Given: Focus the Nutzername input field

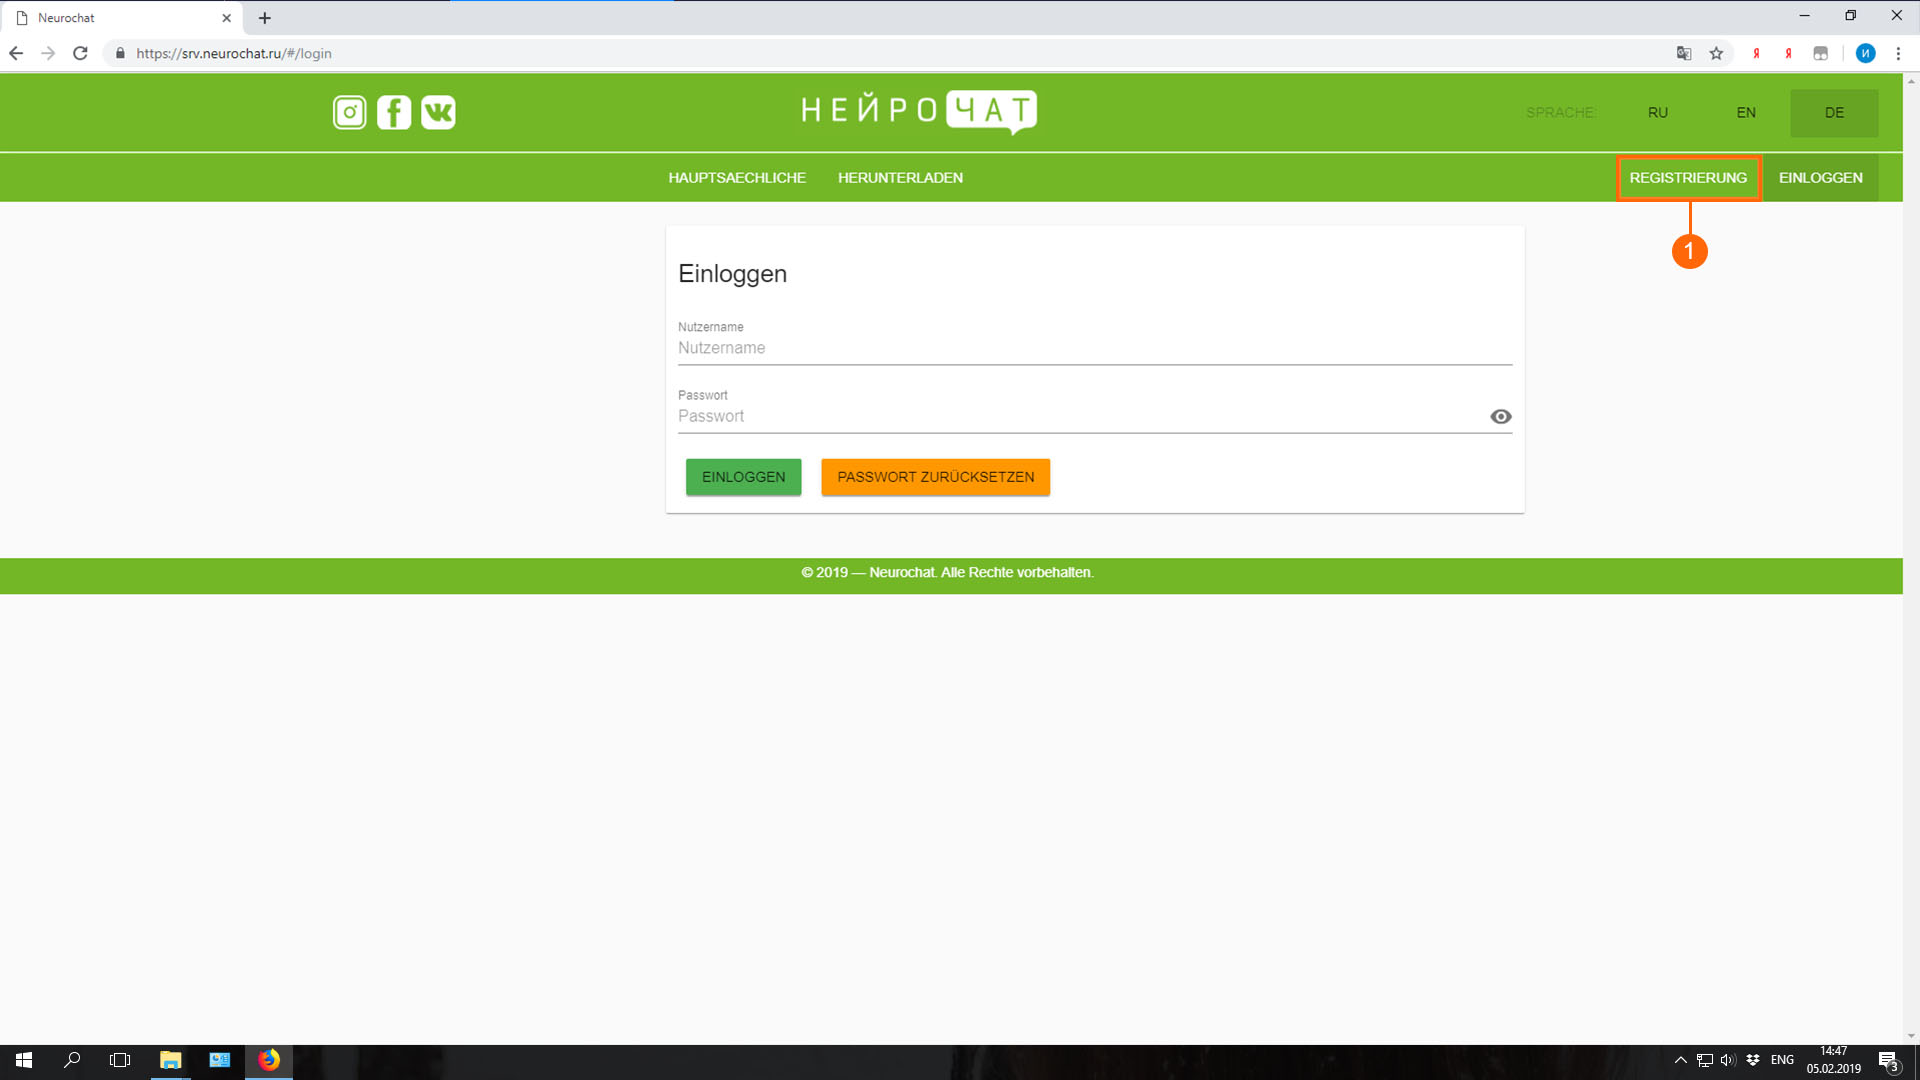Looking at the screenshot, I should click(1094, 348).
